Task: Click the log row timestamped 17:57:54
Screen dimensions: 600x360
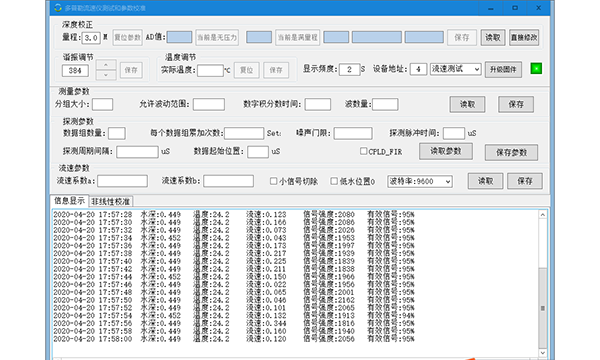Action: point(233,315)
